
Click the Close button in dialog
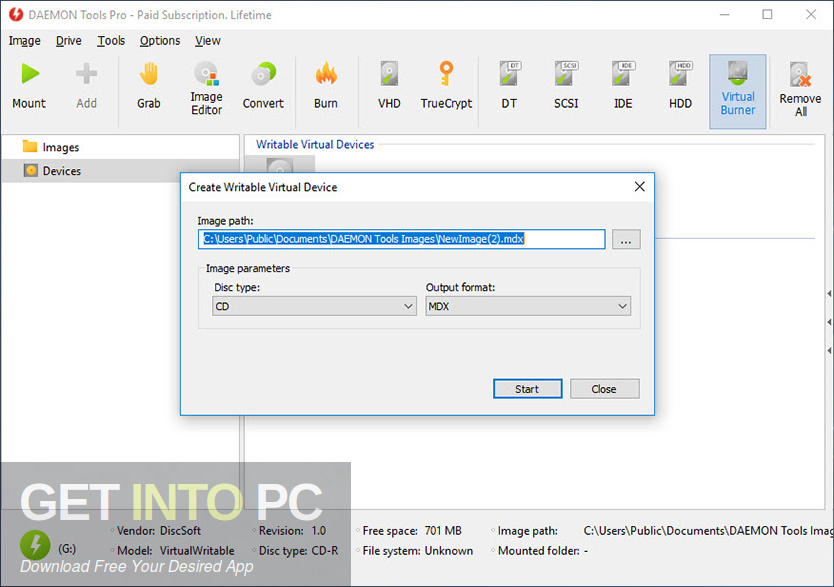click(604, 389)
